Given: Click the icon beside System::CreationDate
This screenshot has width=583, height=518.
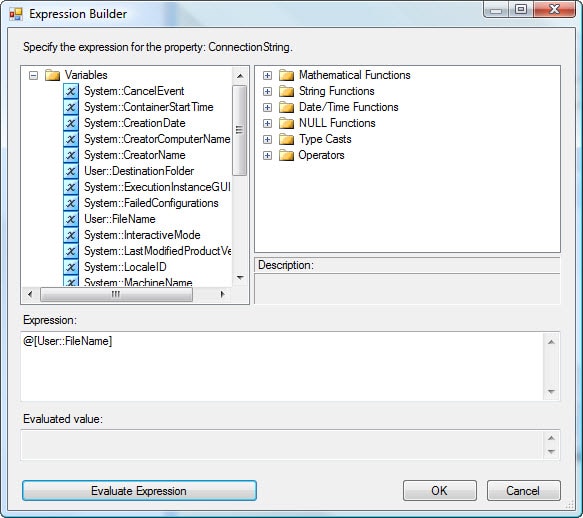Looking at the screenshot, I should 71,123.
